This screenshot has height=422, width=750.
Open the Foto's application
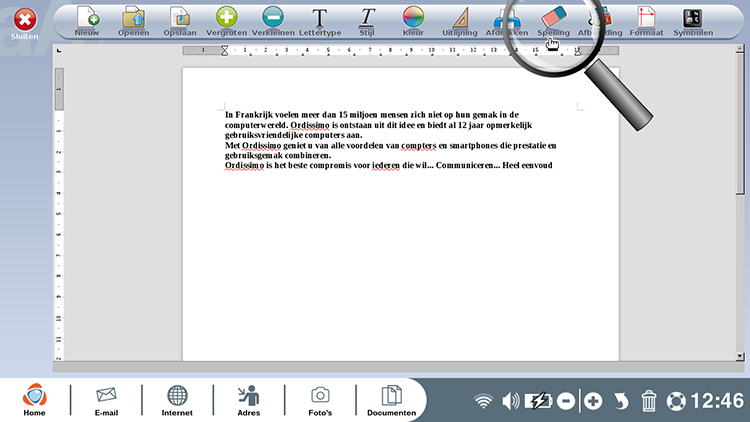pos(320,400)
